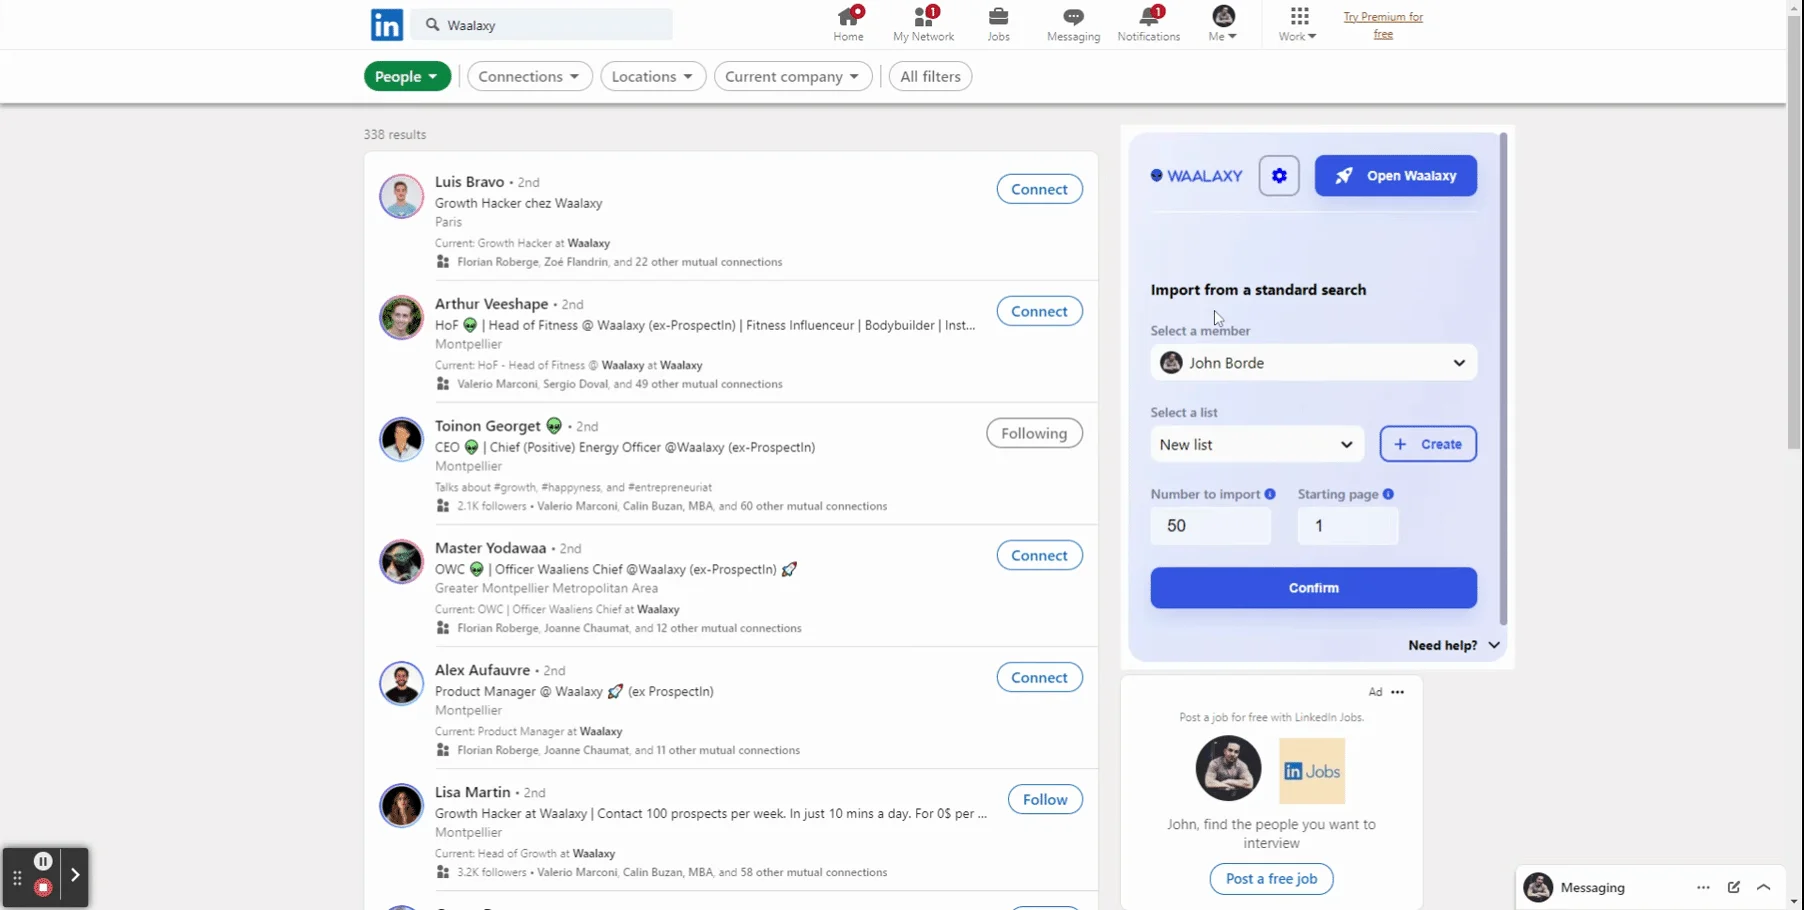Screen dimensions: 1804x910
Task: Open Arthur Veeshape's profile photo
Action: tap(401, 318)
